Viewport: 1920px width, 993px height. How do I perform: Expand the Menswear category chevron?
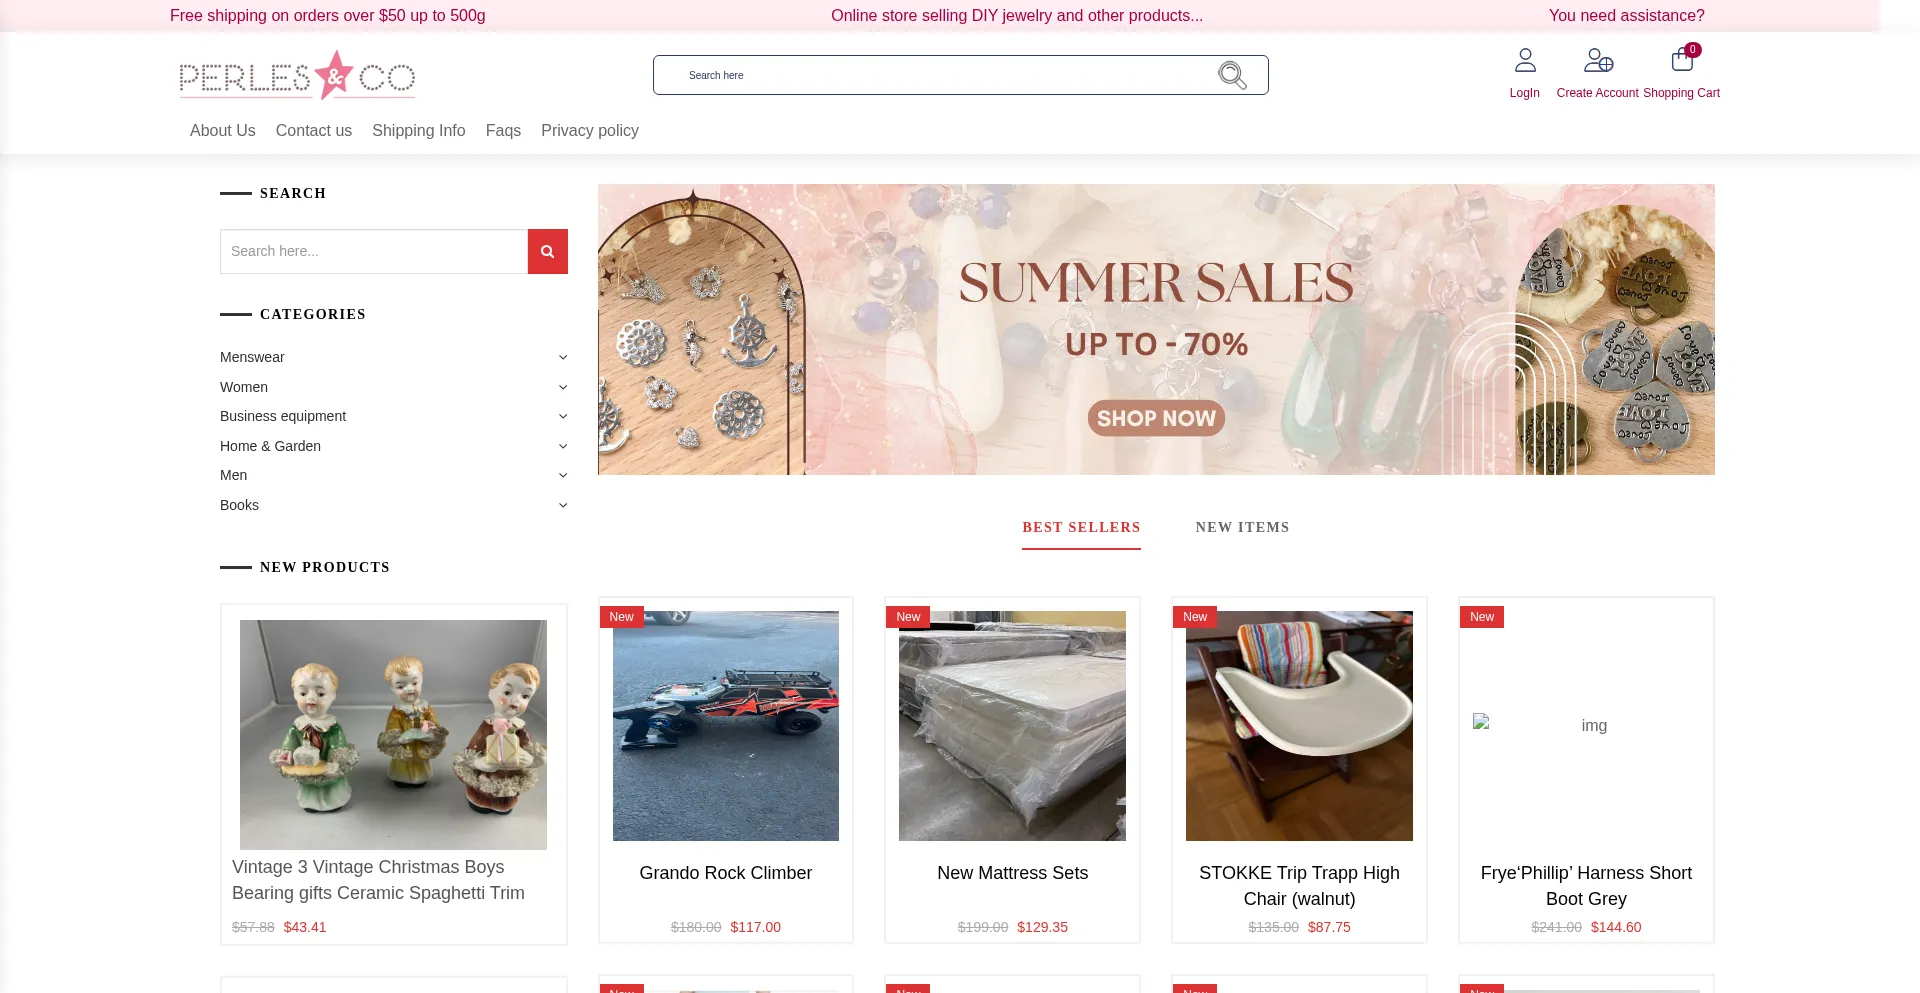pyautogui.click(x=563, y=357)
